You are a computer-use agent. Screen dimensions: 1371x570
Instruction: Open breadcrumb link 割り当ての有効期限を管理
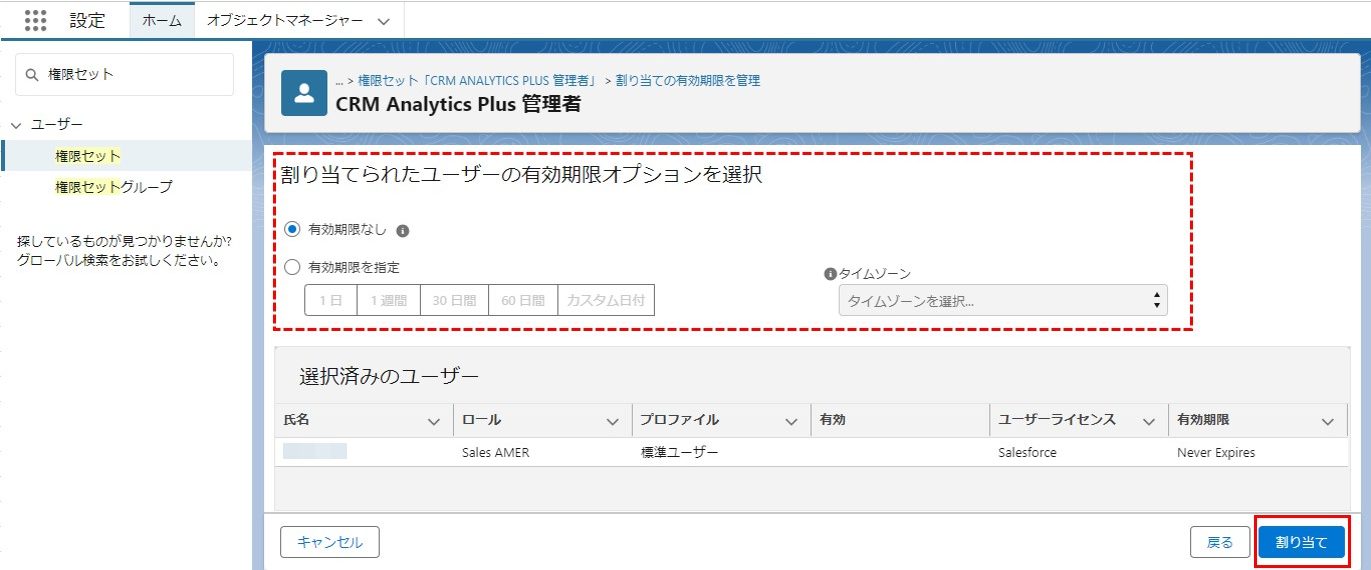point(688,80)
